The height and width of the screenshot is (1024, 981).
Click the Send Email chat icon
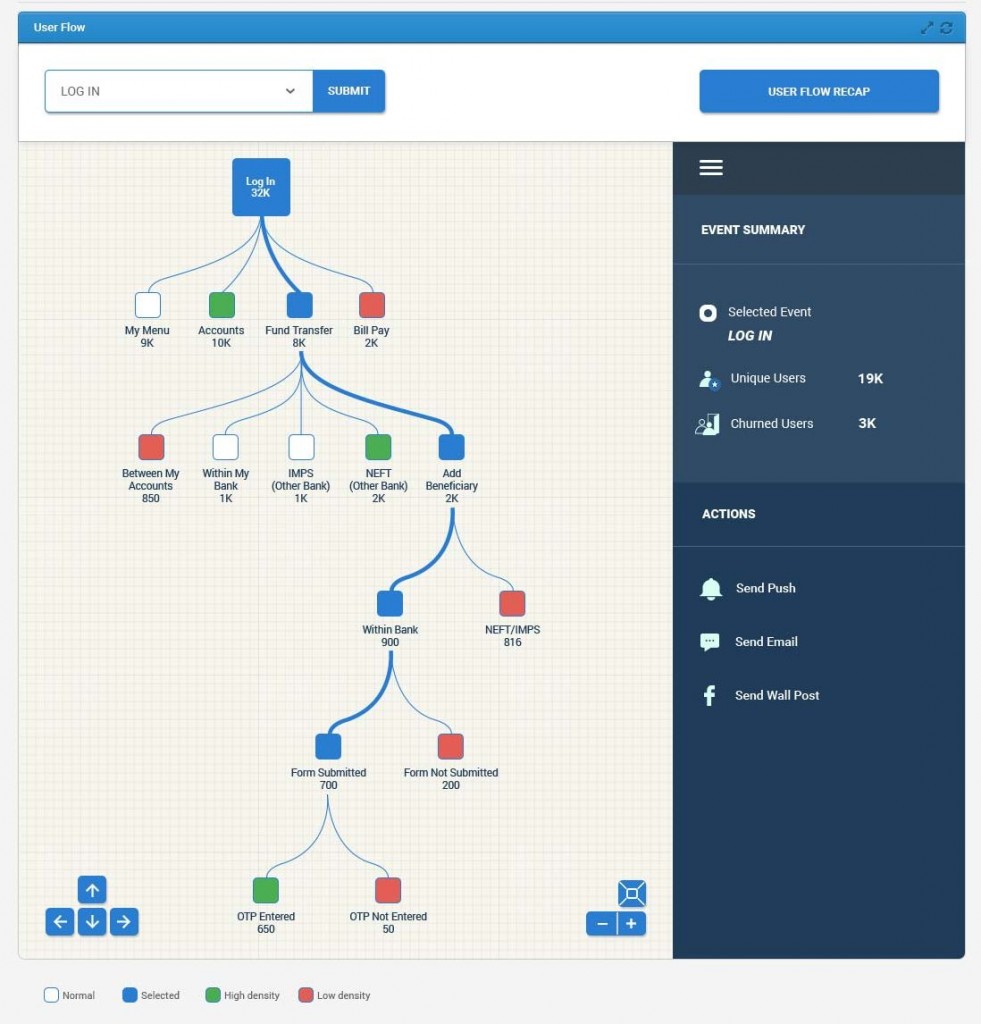710,642
